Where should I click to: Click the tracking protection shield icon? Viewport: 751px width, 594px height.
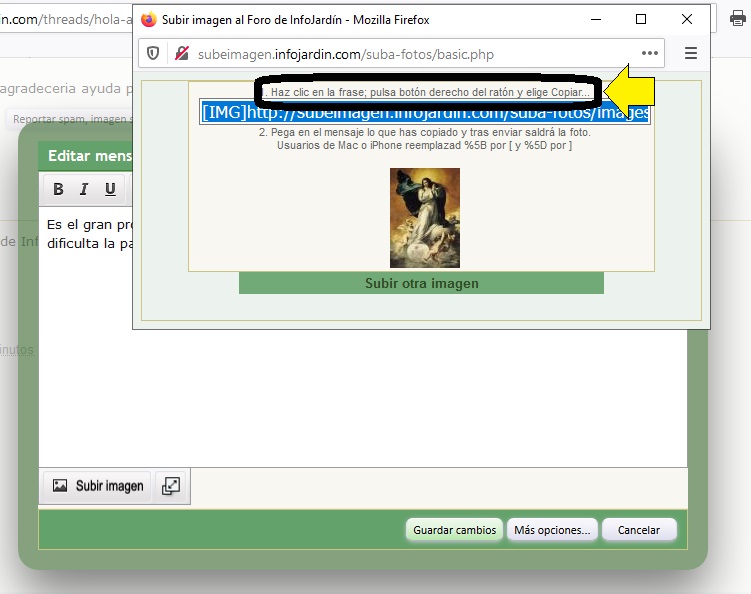tap(153, 54)
